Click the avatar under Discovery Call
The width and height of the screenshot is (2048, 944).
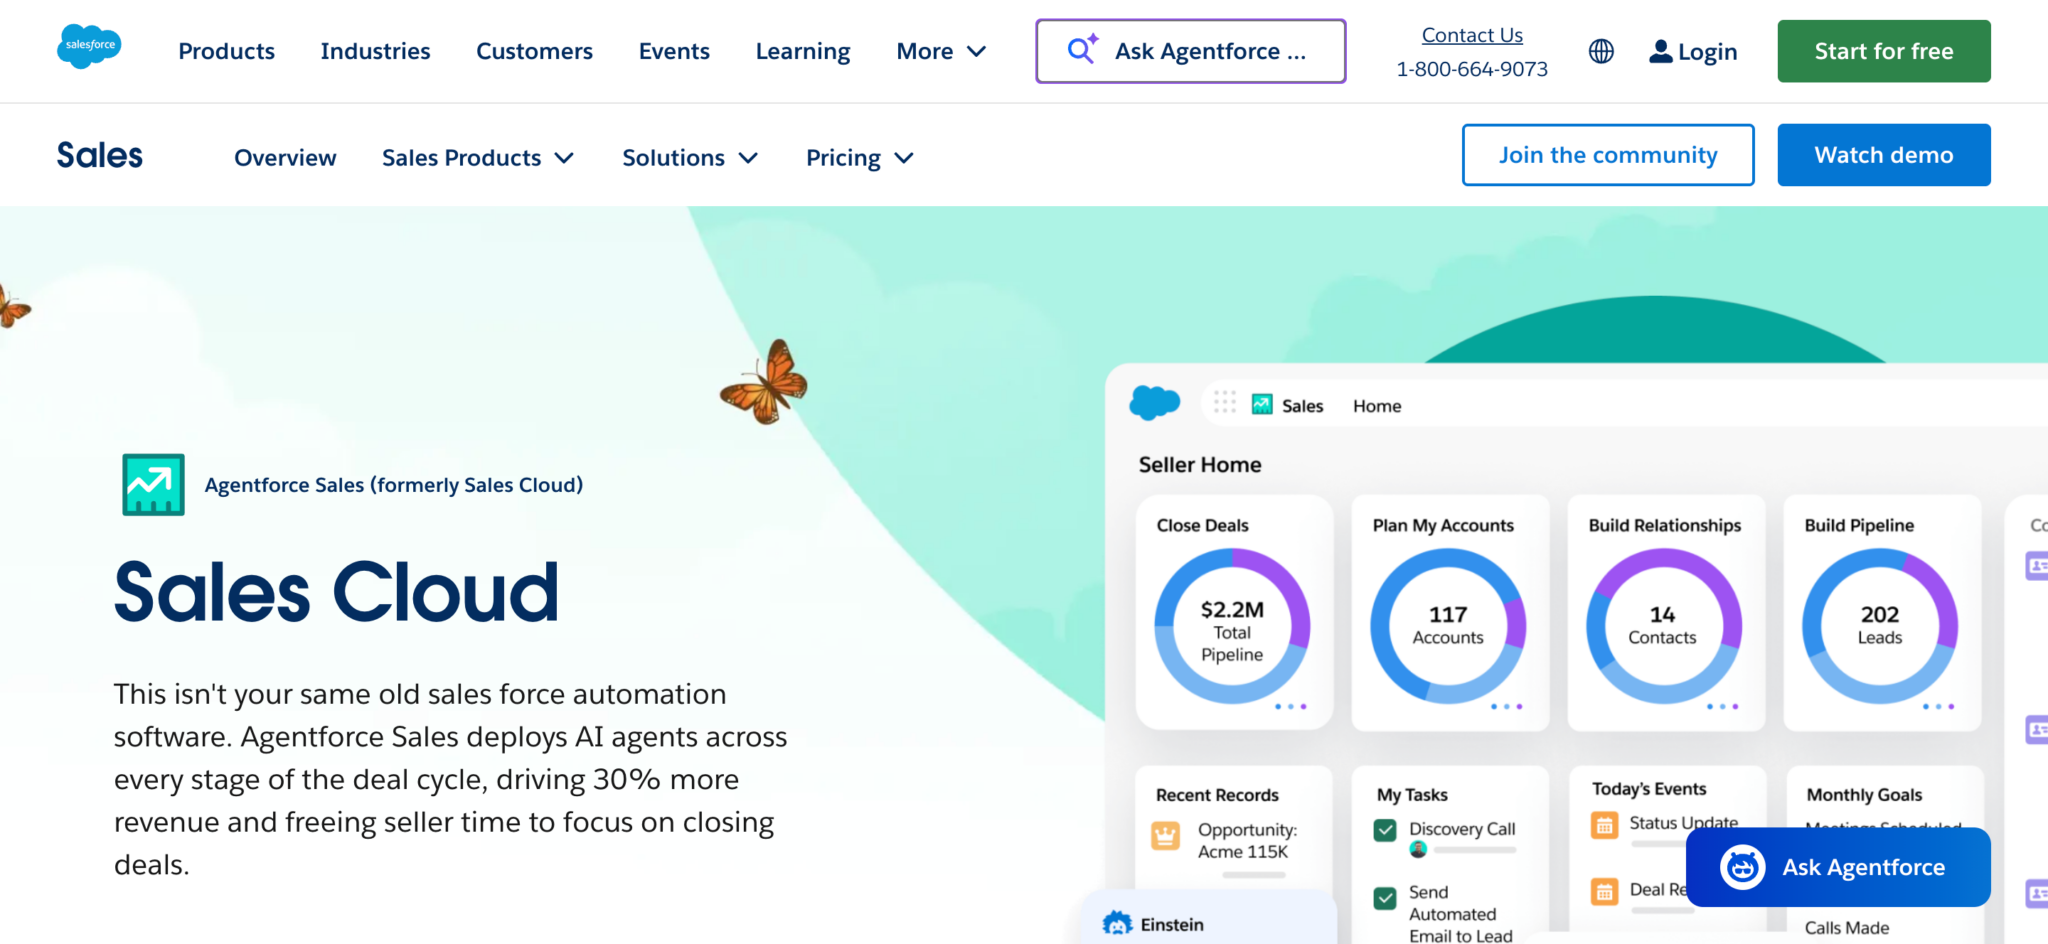click(x=1418, y=850)
